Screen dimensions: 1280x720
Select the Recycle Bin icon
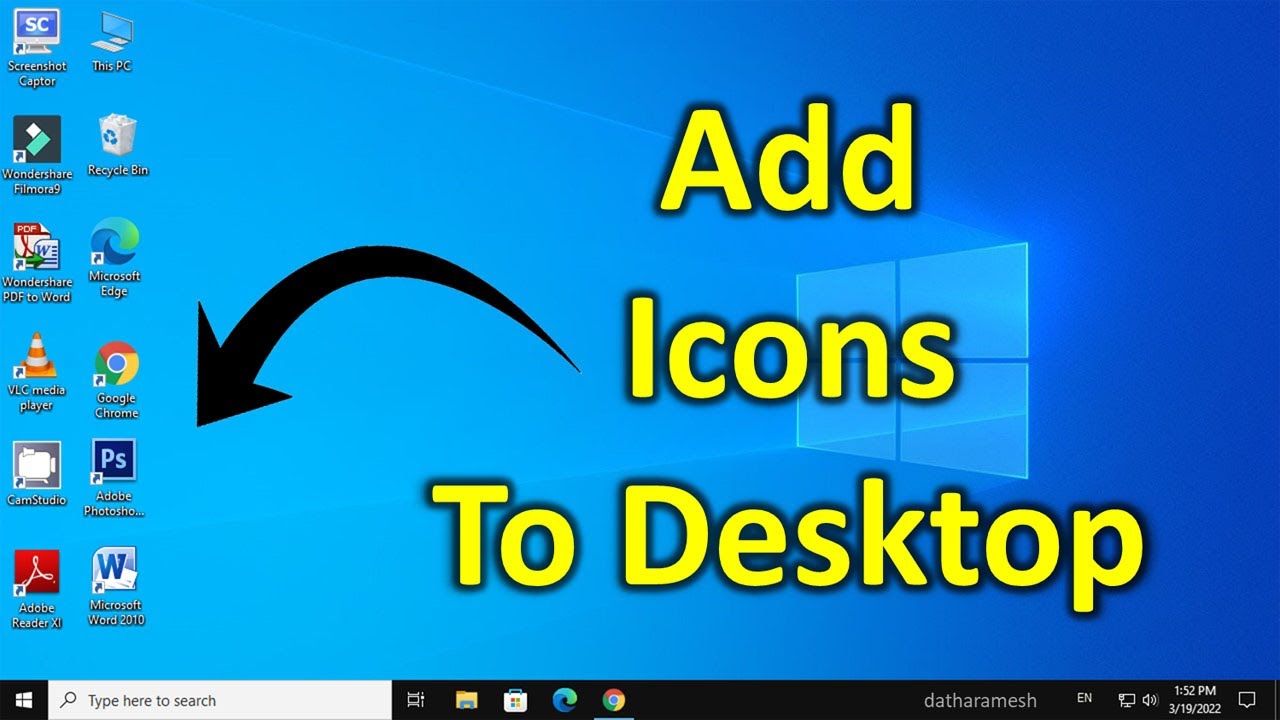pyautogui.click(x=118, y=146)
